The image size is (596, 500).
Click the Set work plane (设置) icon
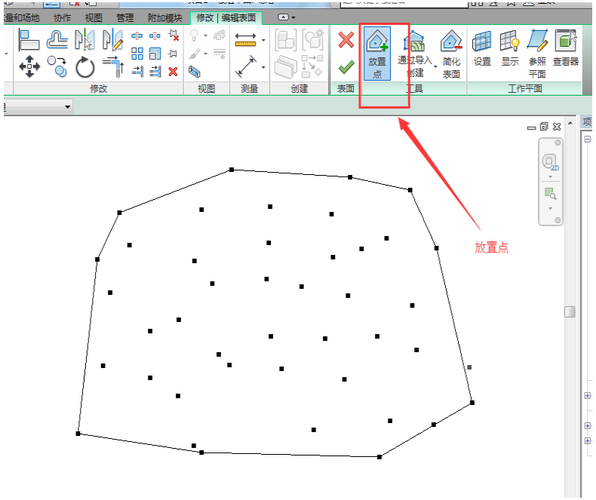coord(482,48)
